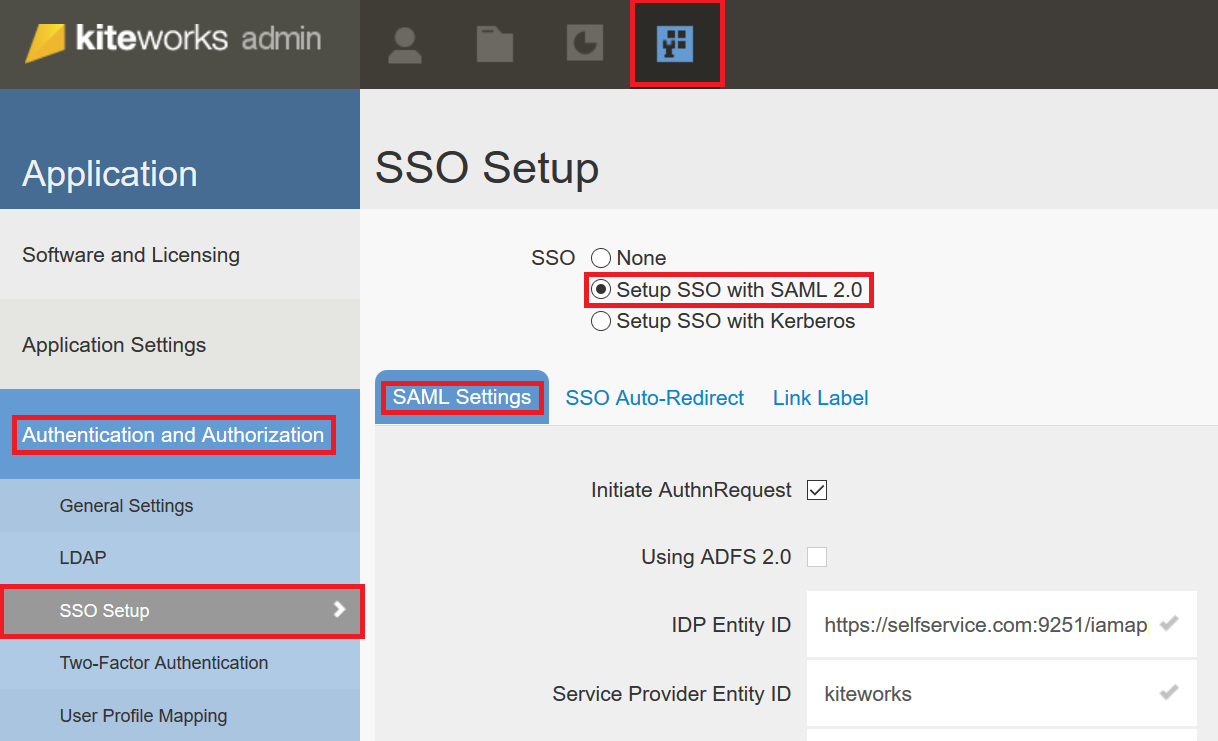The height and width of the screenshot is (741, 1218).
Task: Uncheck Initiate AuthnRequest checkbox
Action: (x=817, y=490)
